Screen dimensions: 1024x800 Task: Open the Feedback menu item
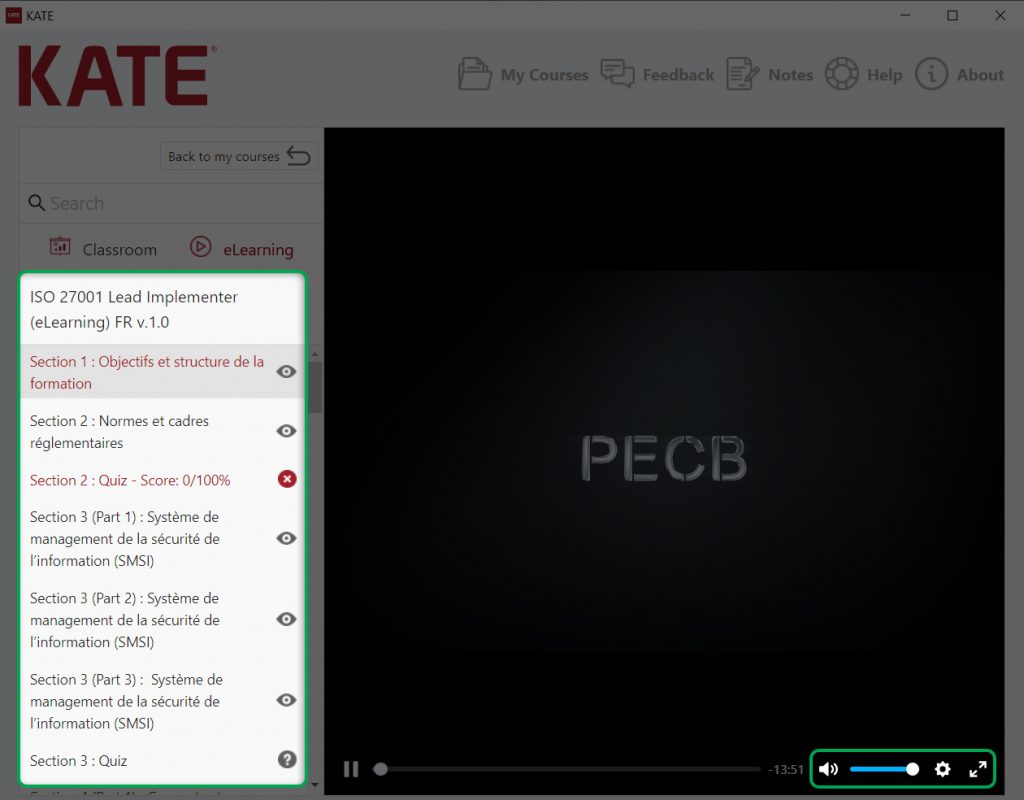(x=657, y=74)
